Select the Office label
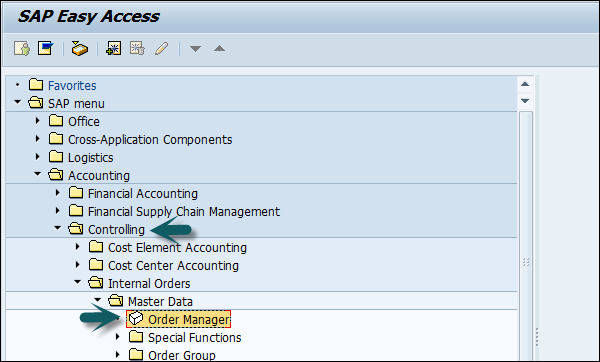 click(84, 121)
